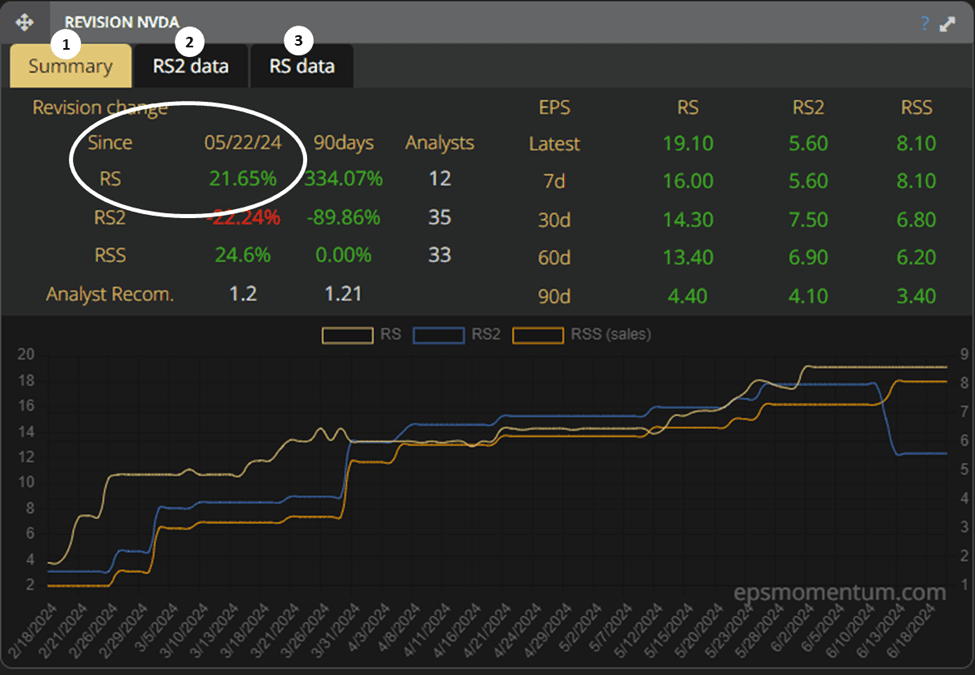Image resolution: width=975 pixels, height=675 pixels.
Task: Click the RS column header beside EPS
Action: (x=688, y=108)
